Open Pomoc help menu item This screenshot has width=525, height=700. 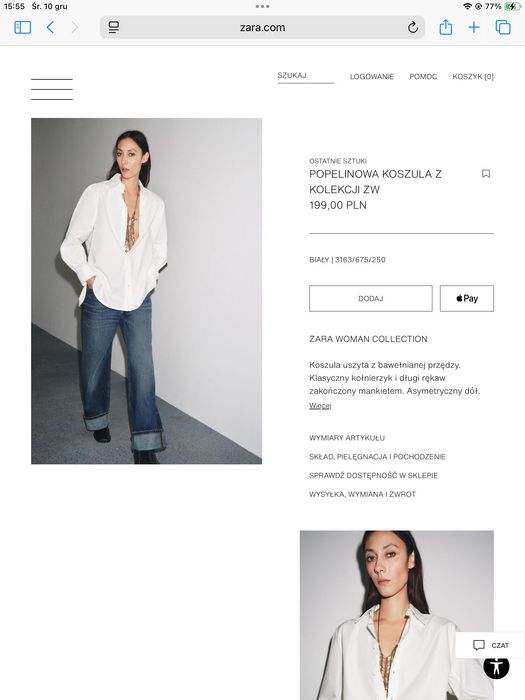(423, 77)
